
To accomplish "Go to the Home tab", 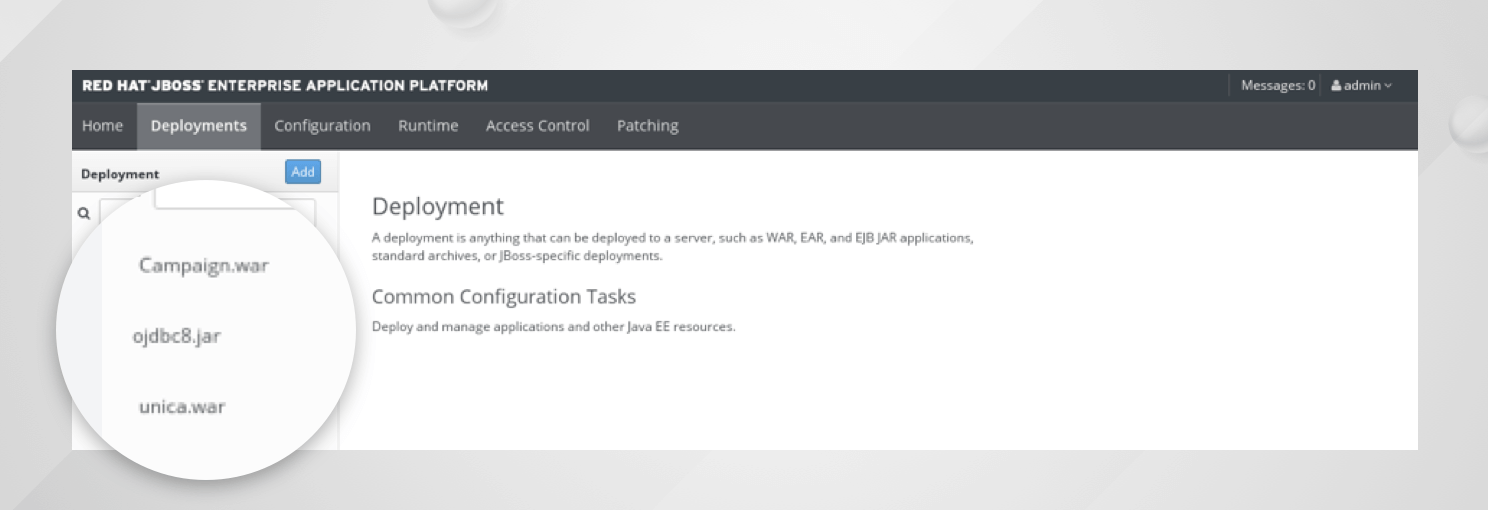I will click(x=102, y=126).
